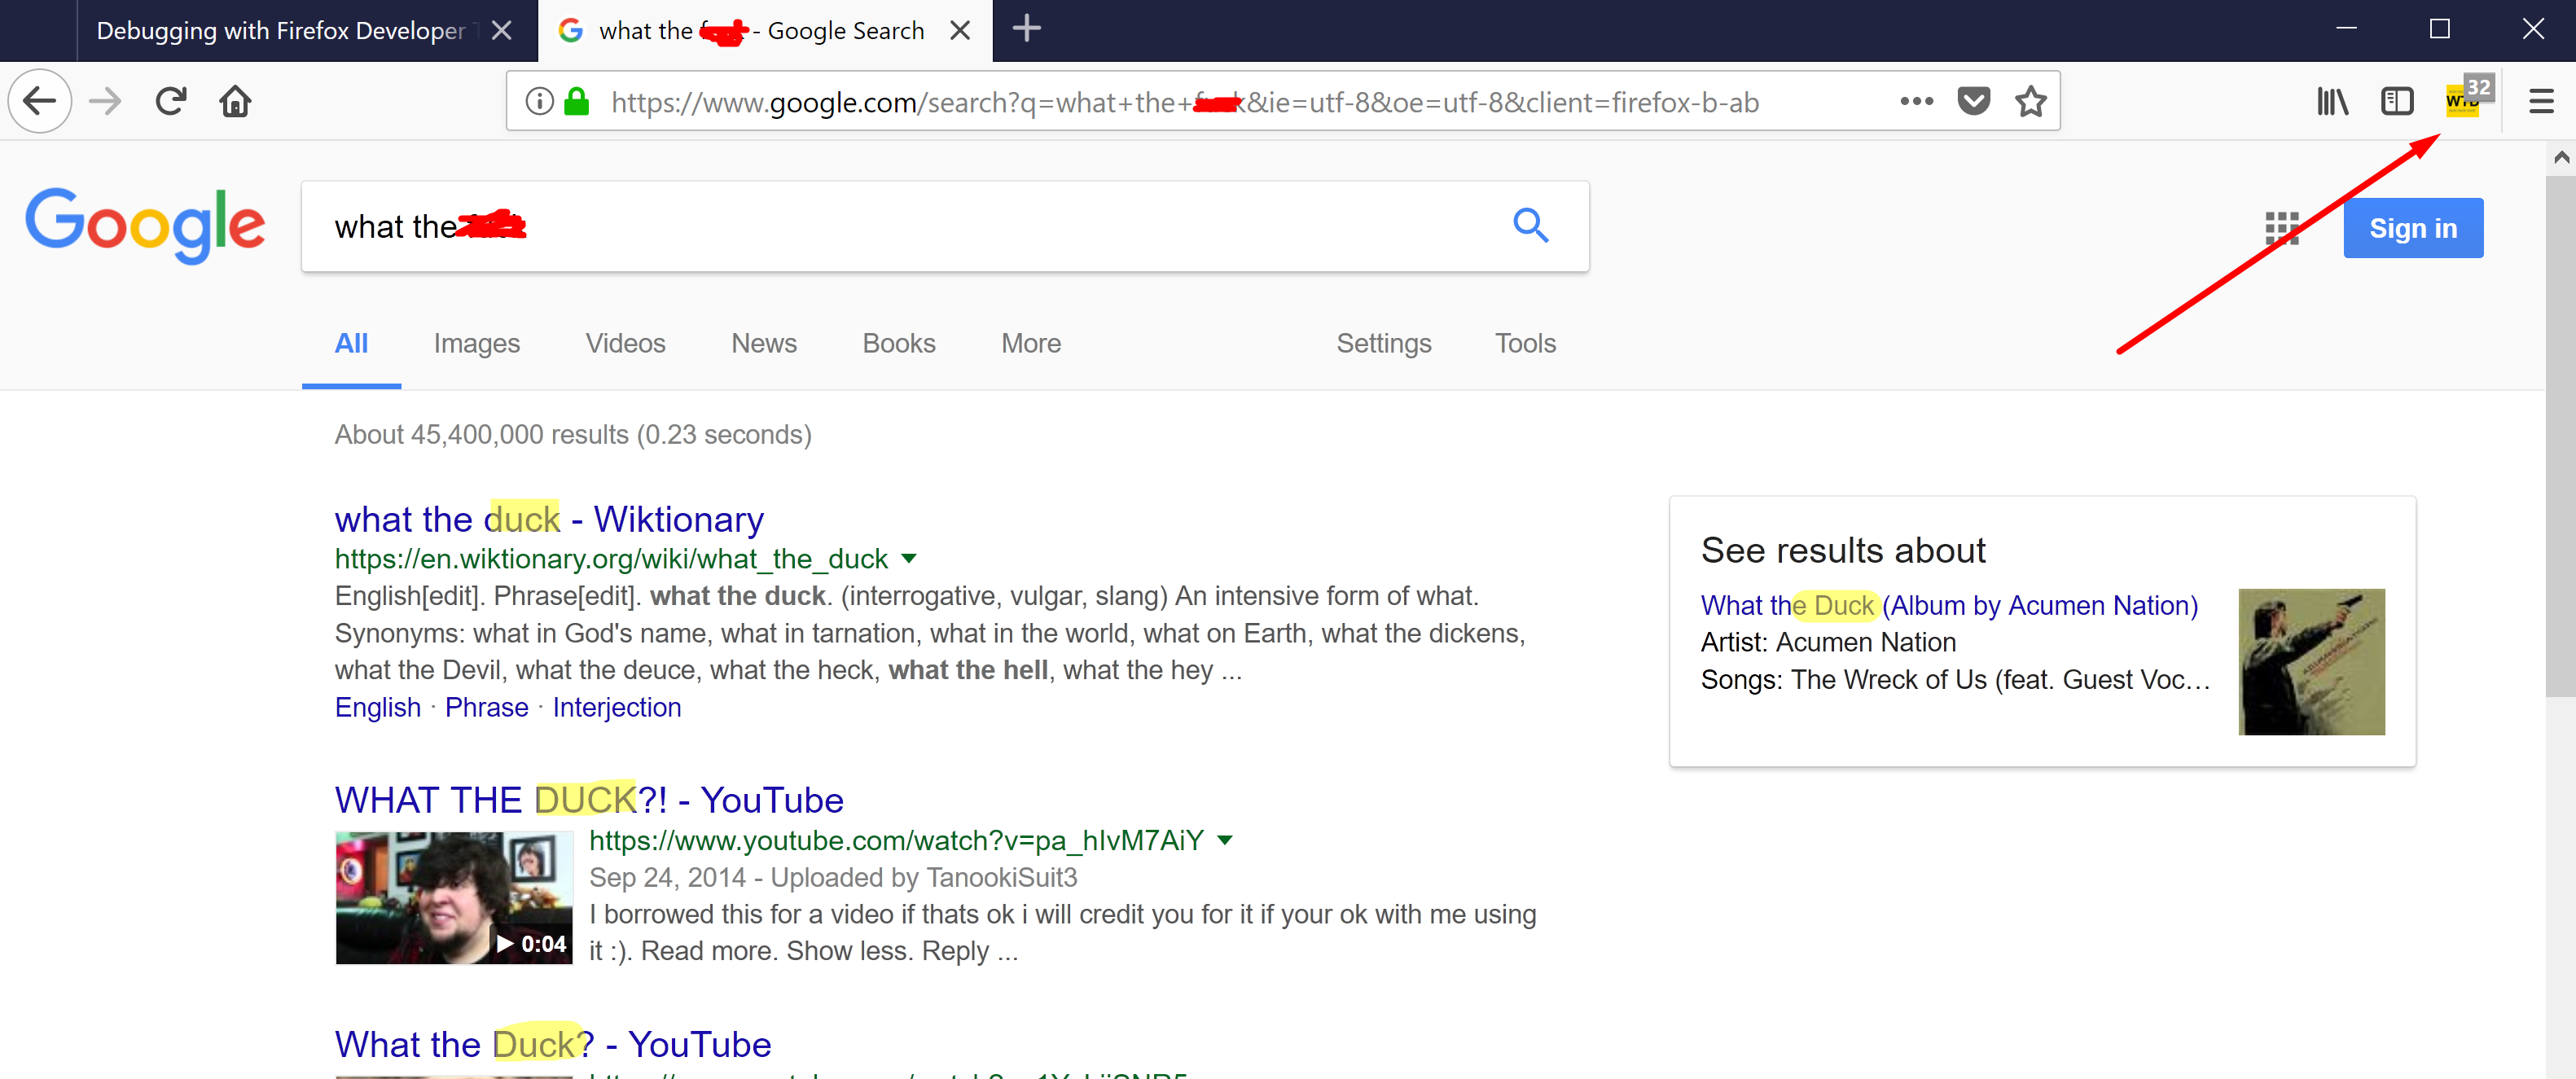Save page to Pocket
The height and width of the screenshot is (1079, 2576).
point(1973,101)
